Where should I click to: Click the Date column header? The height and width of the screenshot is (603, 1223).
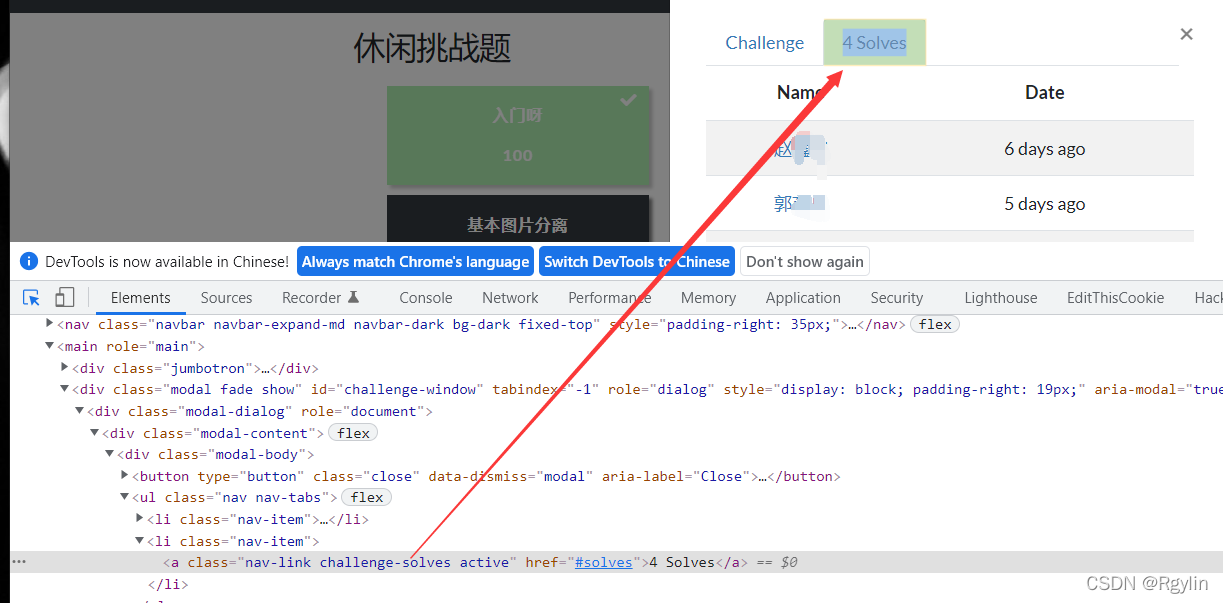[x=1044, y=92]
